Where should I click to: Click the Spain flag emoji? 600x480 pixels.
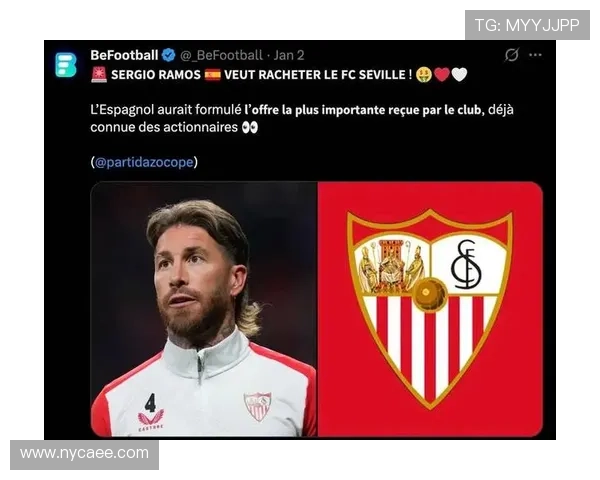click(x=213, y=74)
